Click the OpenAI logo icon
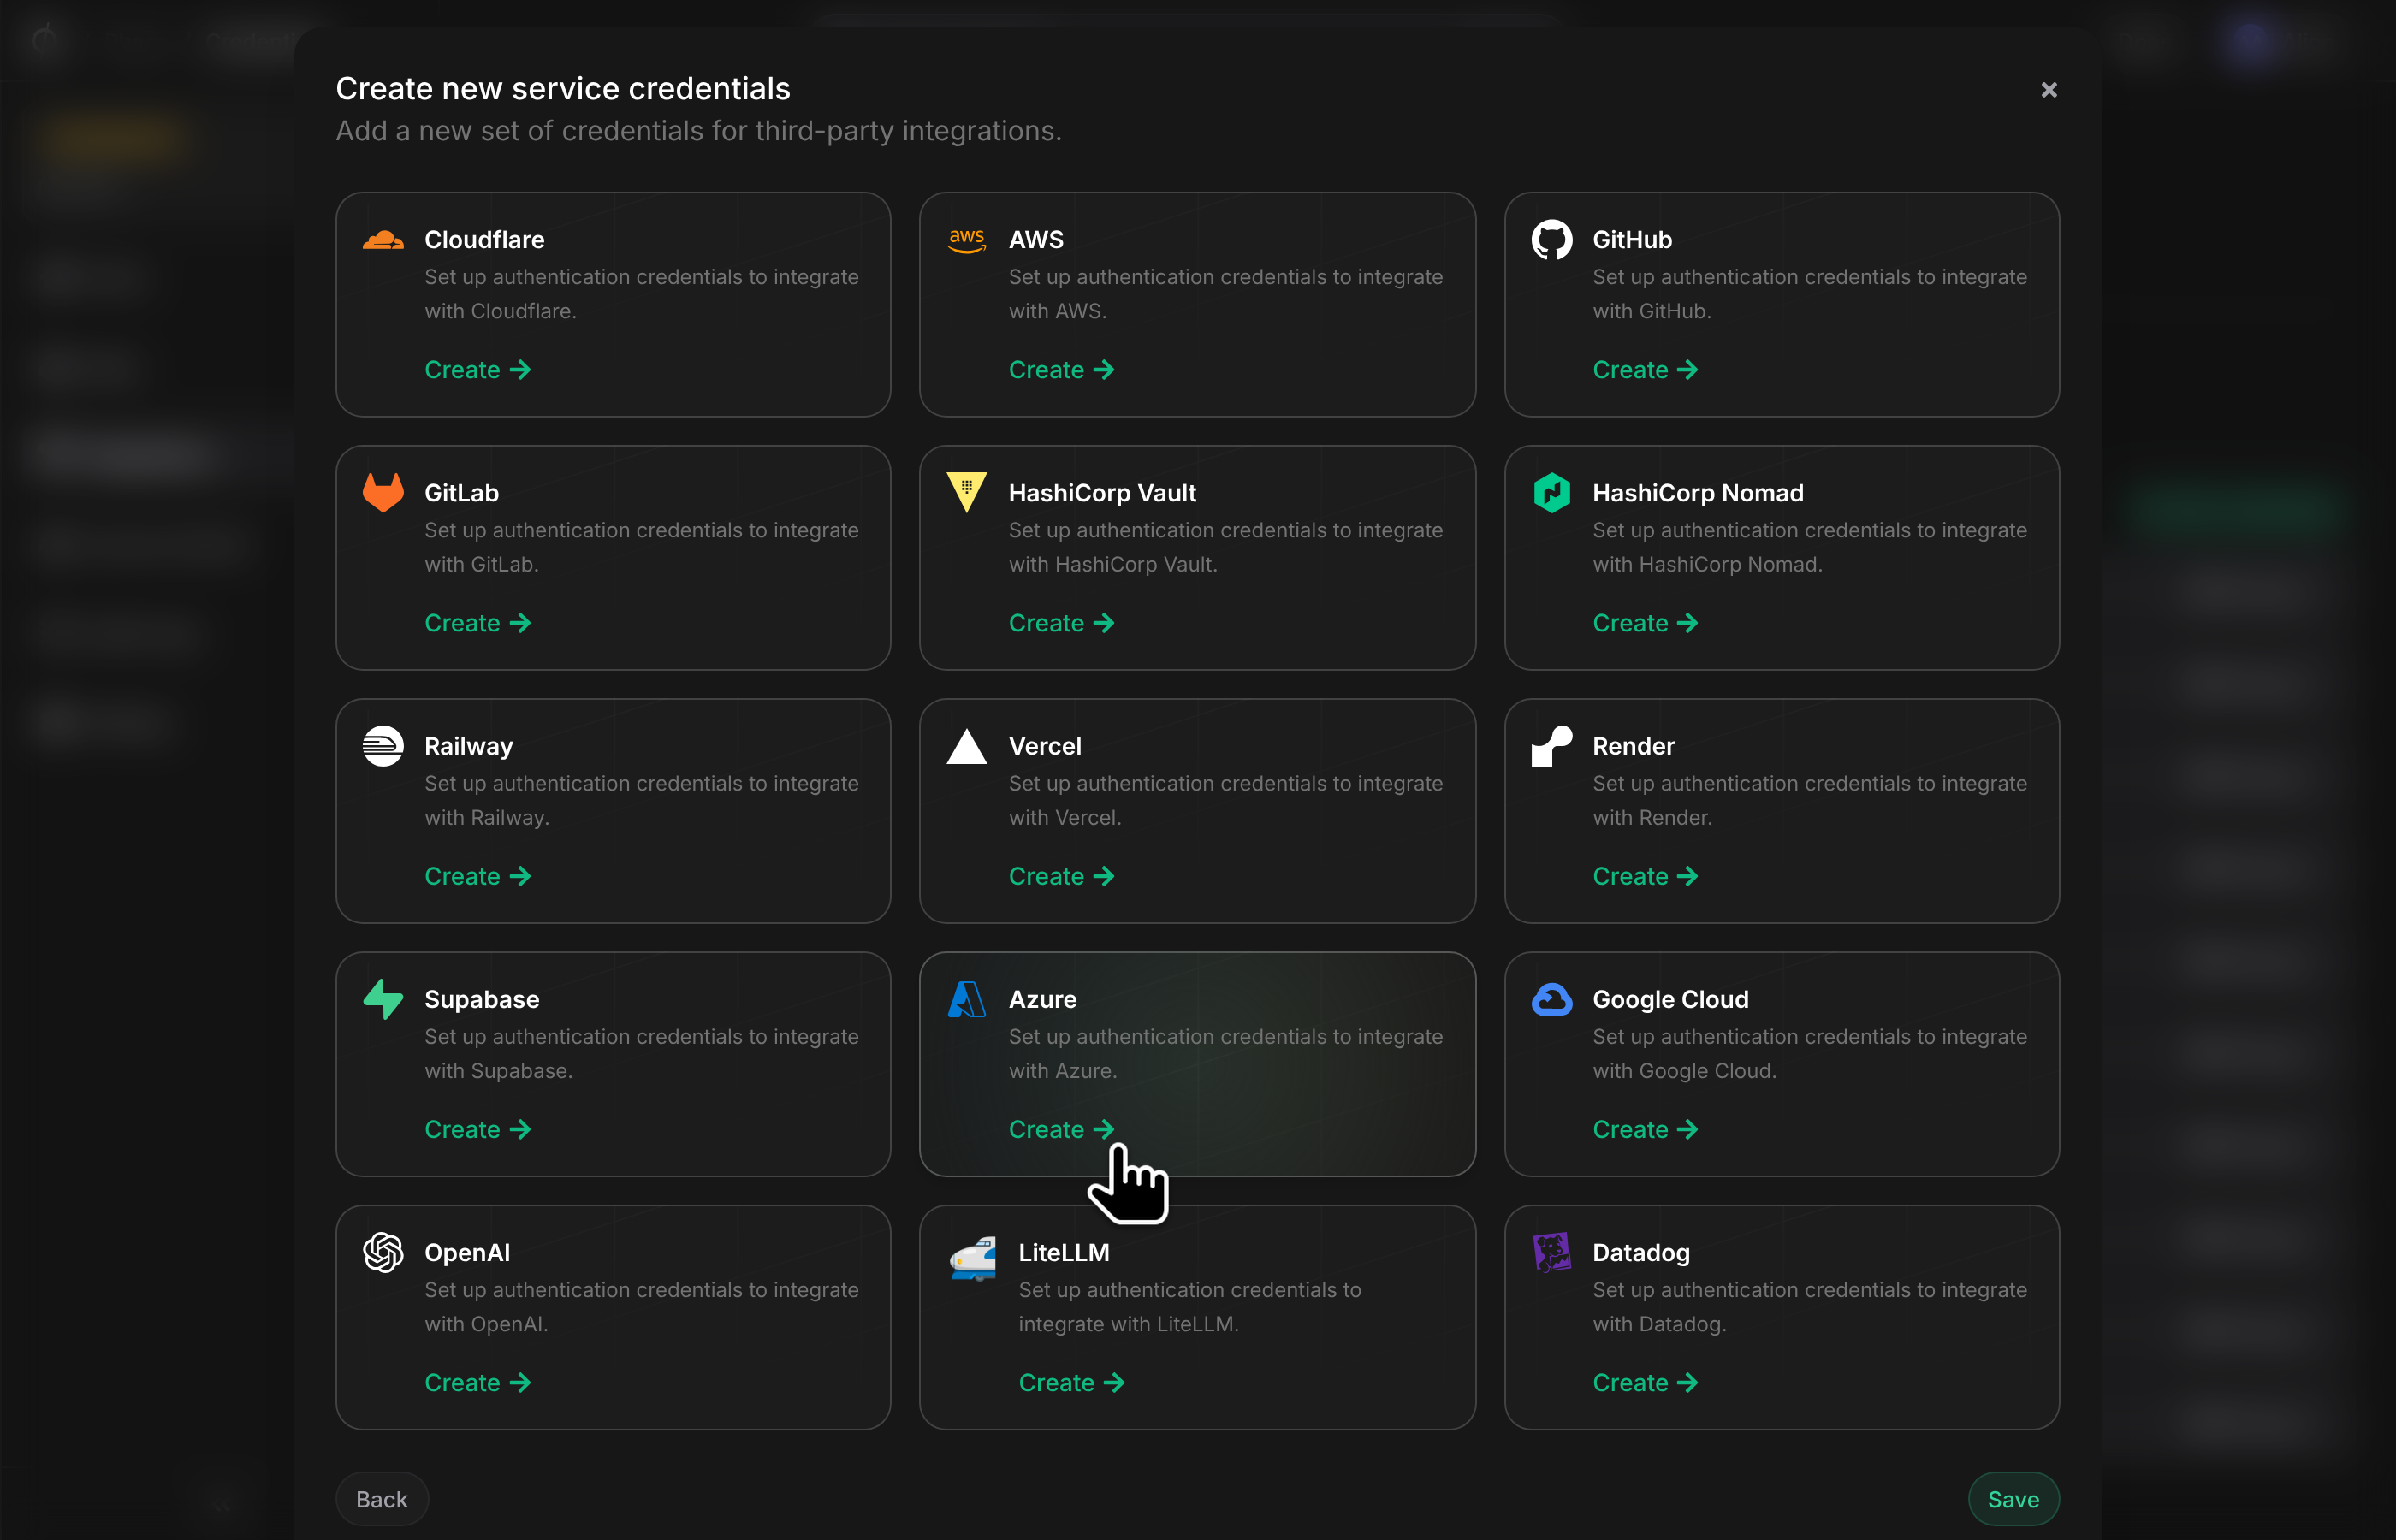Screen dimensions: 2396x1540 click(383, 1252)
